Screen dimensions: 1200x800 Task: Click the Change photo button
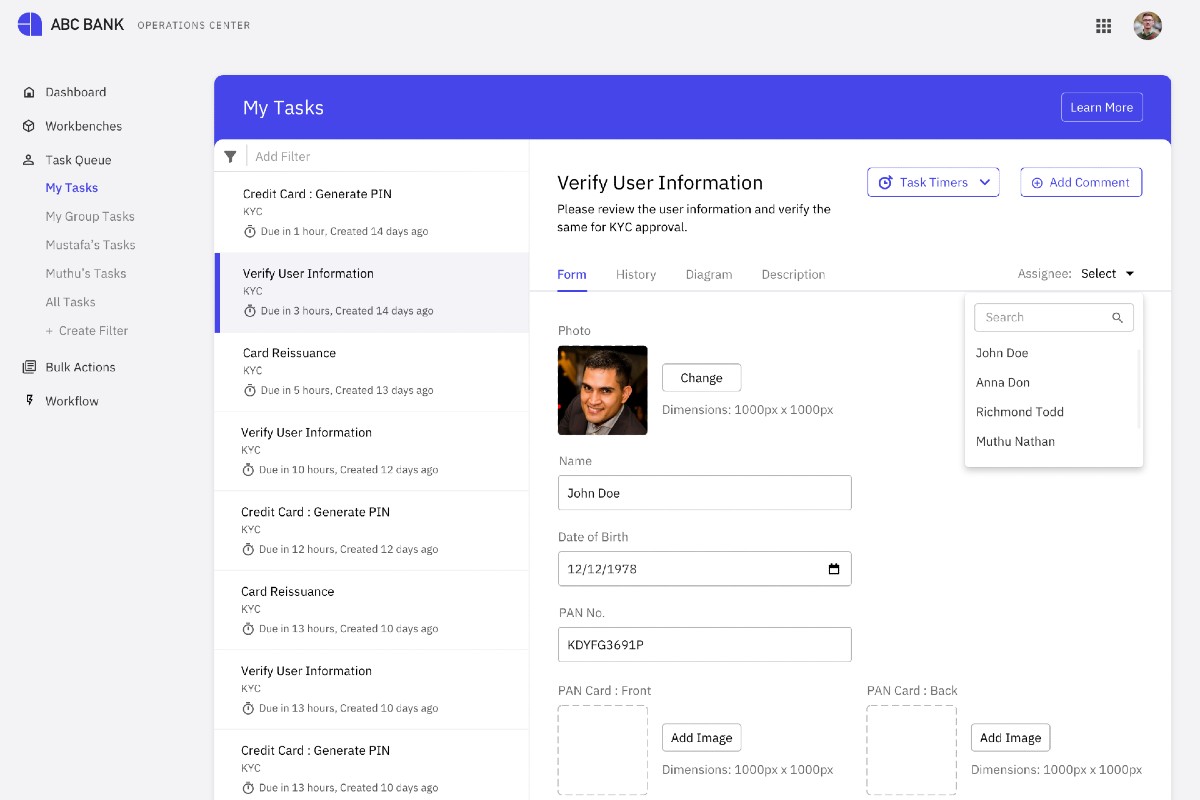(x=701, y=378)
